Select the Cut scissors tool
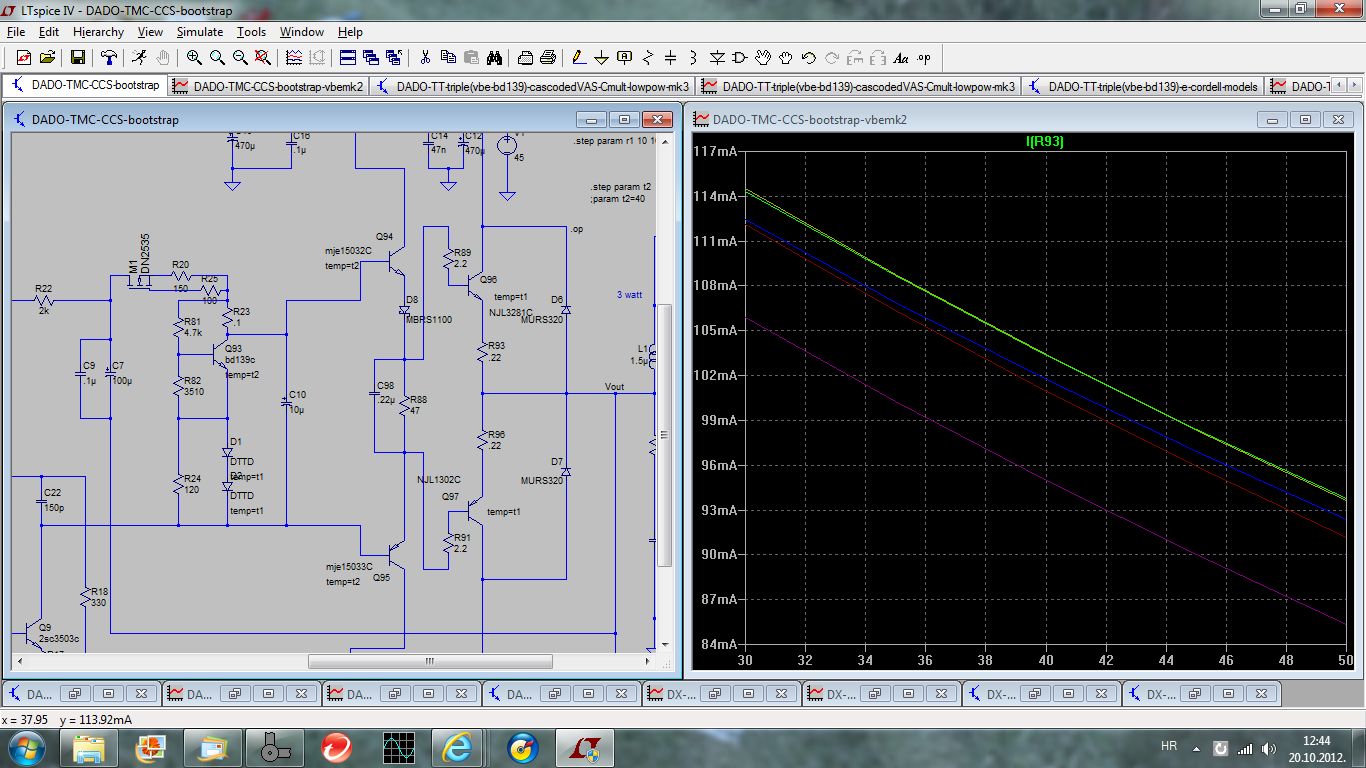1366x768 pixels. pos(425,58)
